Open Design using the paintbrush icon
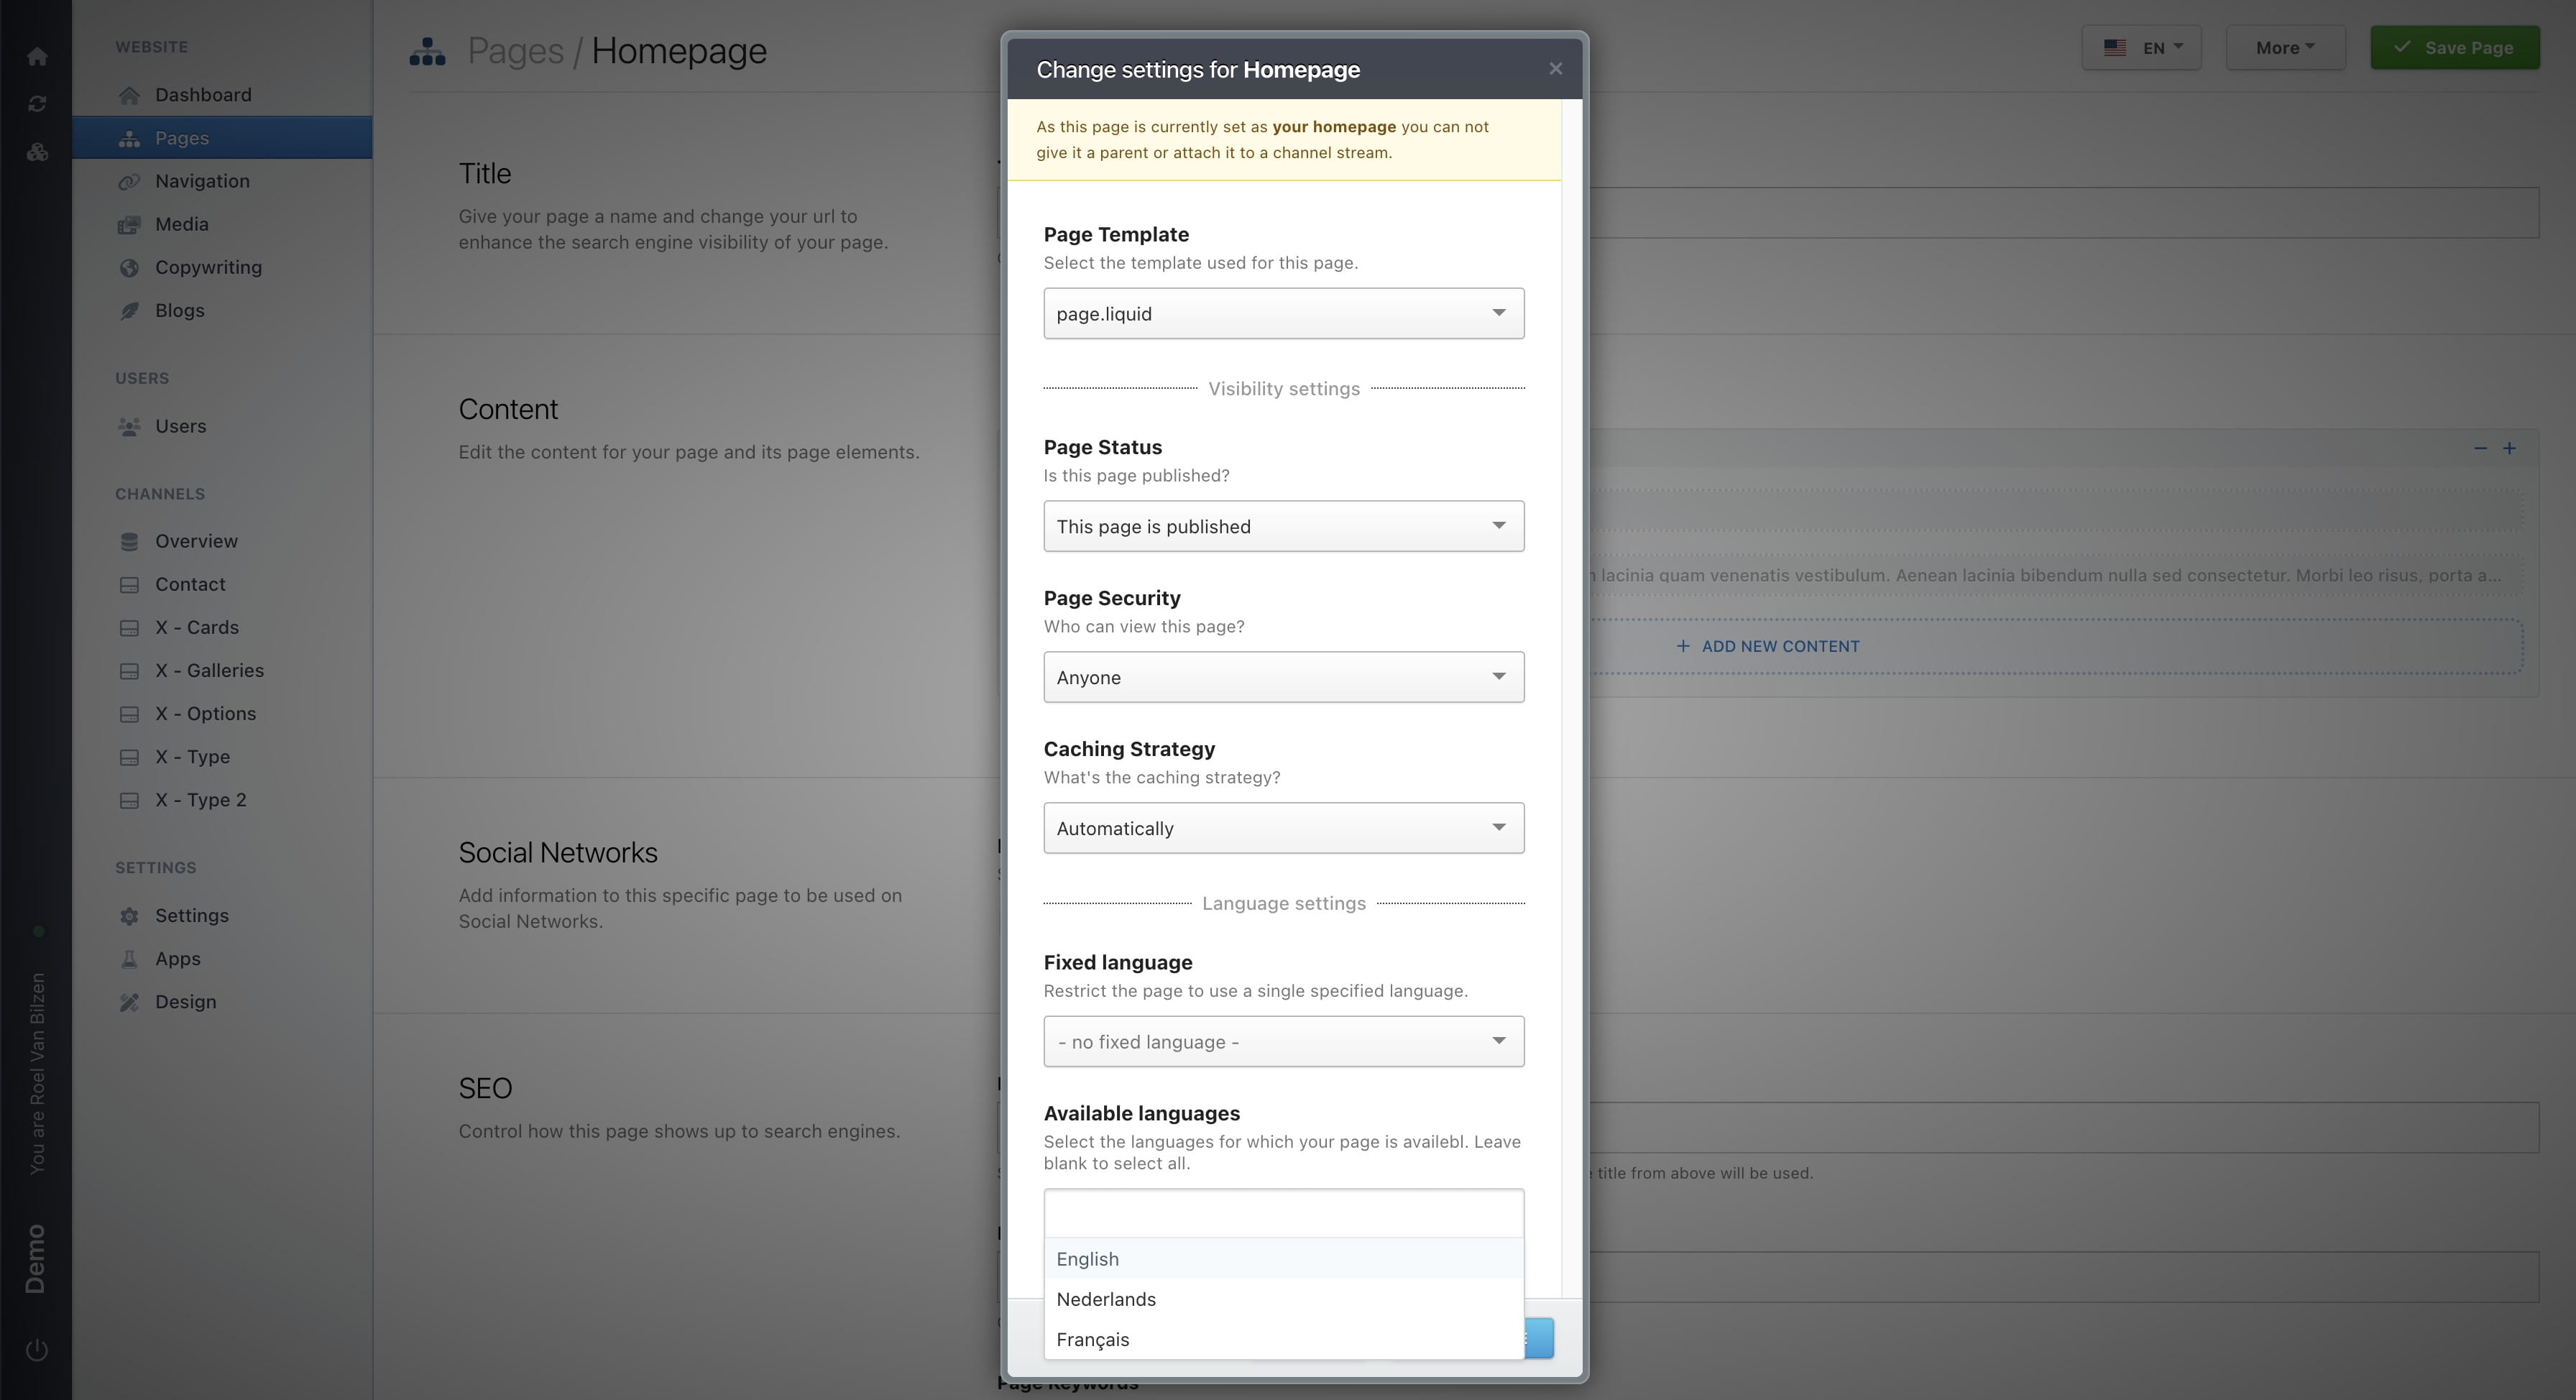 click(130, 1001)
